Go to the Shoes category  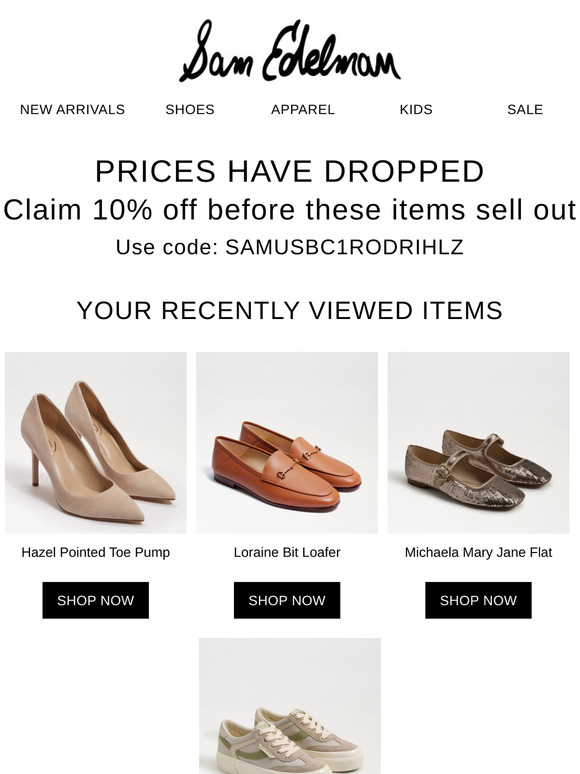pos(190,110)
